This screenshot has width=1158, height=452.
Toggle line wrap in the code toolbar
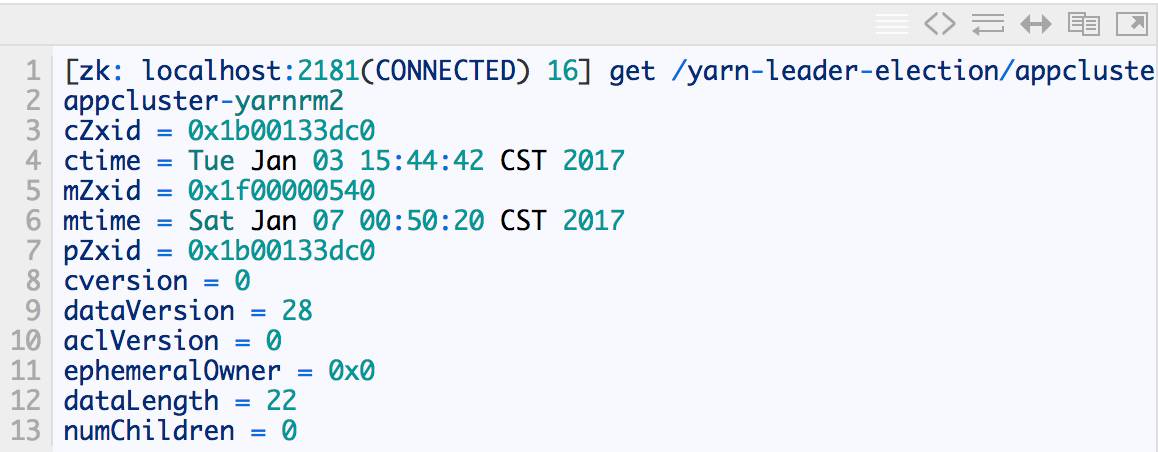pyautogui.click(x=987, y=24)
